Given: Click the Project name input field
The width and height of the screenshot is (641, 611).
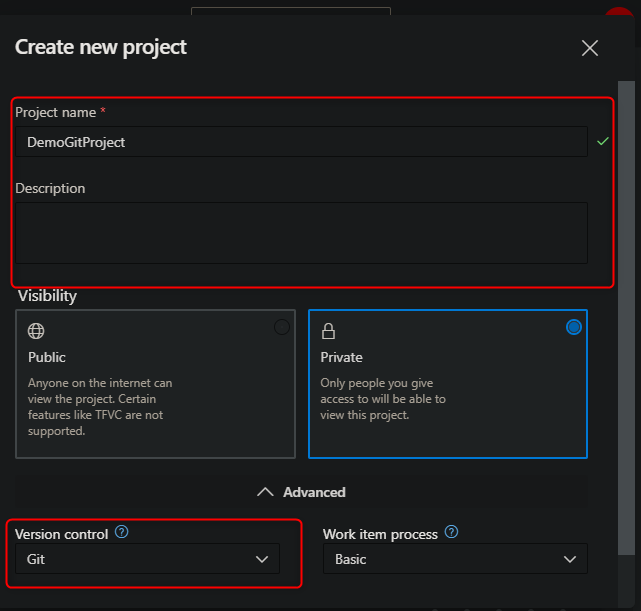Looking at the screenshot, I should click(x=300, y=142).
